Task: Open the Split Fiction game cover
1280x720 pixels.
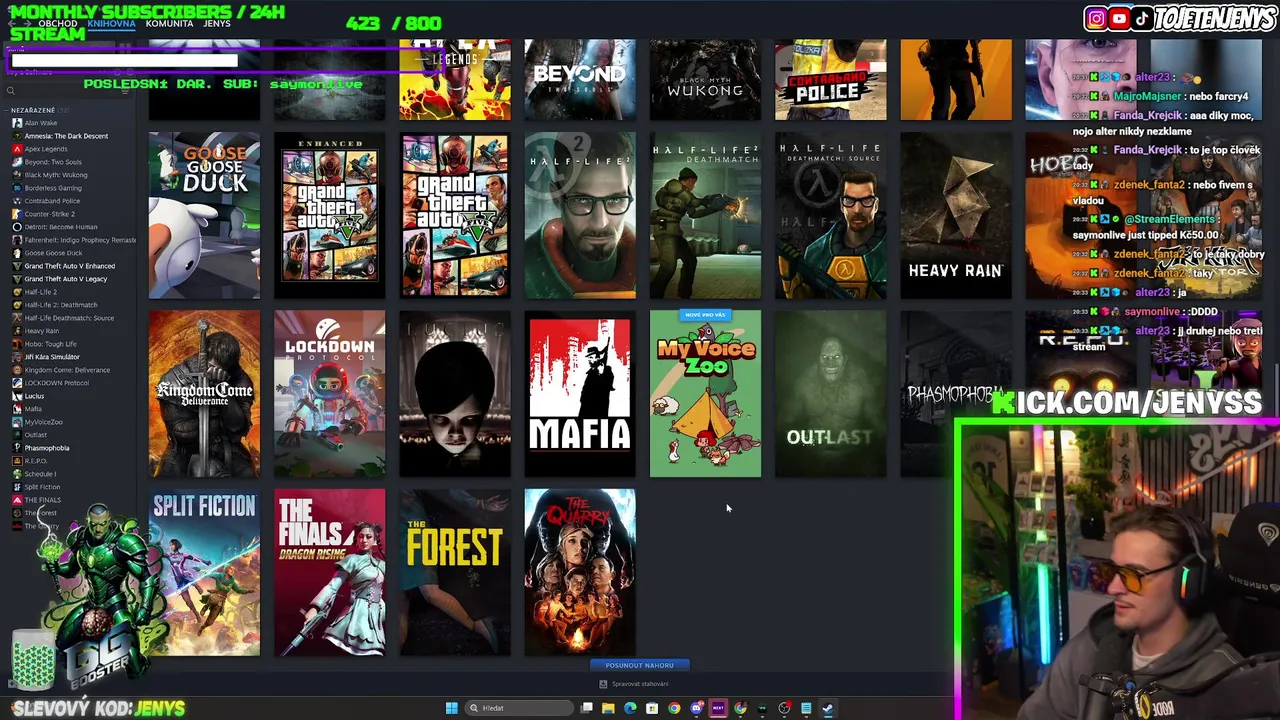Action: (204, 572)
